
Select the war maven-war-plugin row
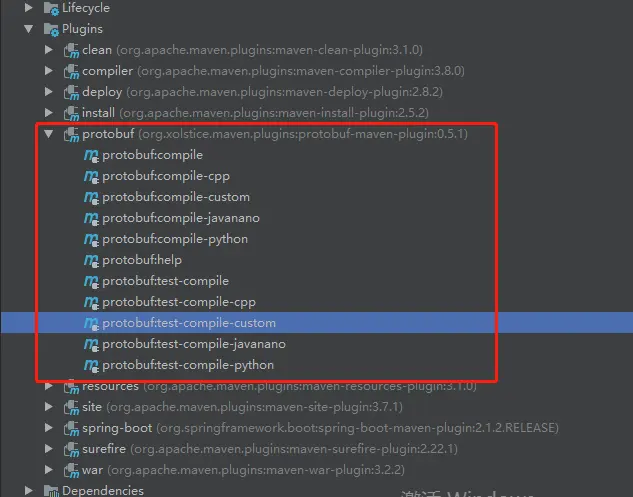[243, 470]
